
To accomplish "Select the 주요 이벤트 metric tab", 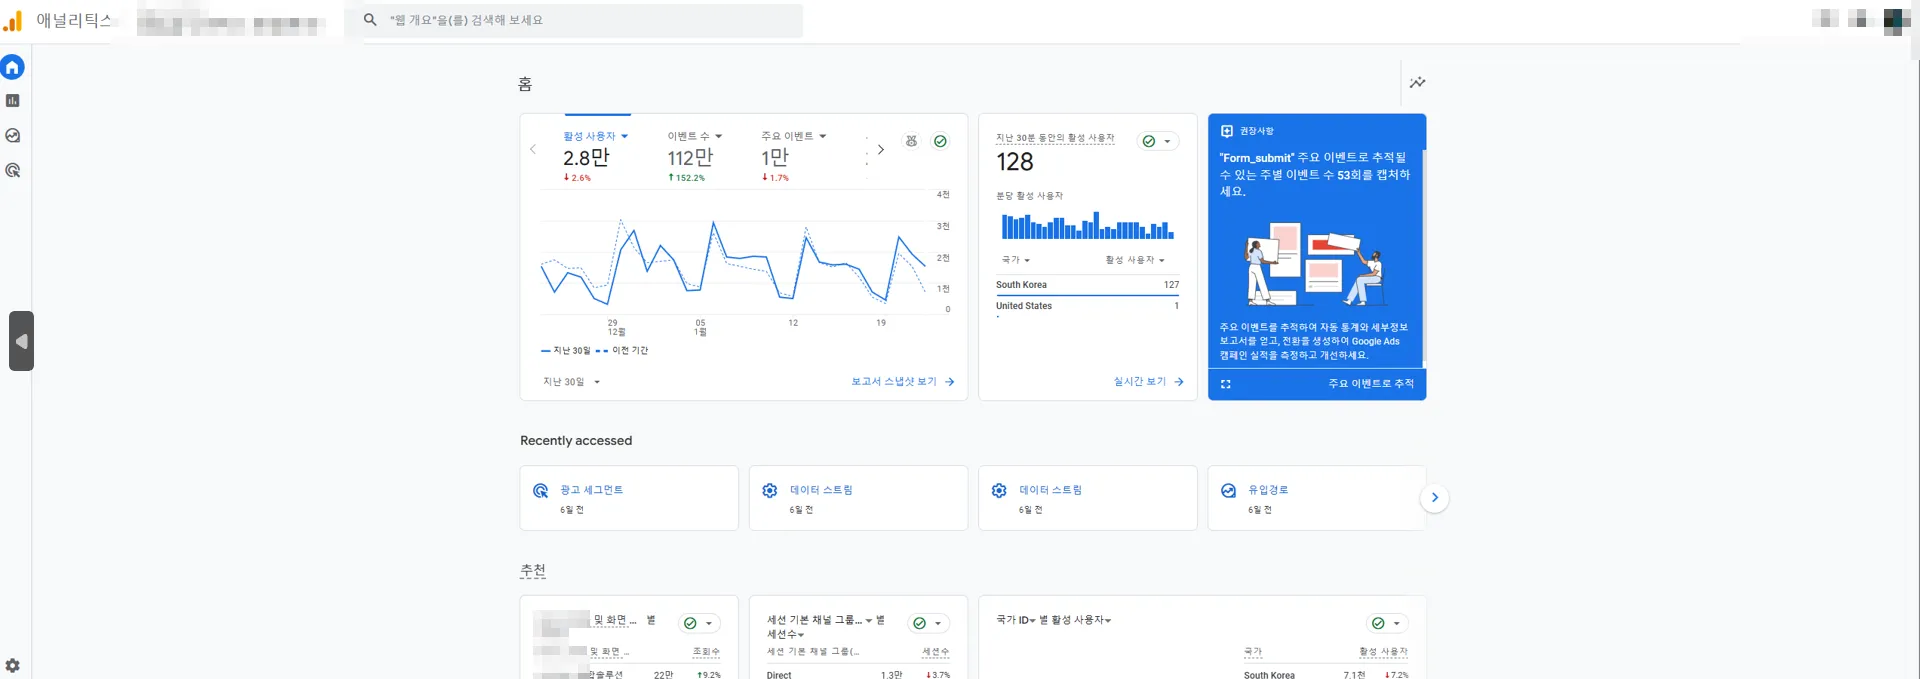I will (793, 157).
